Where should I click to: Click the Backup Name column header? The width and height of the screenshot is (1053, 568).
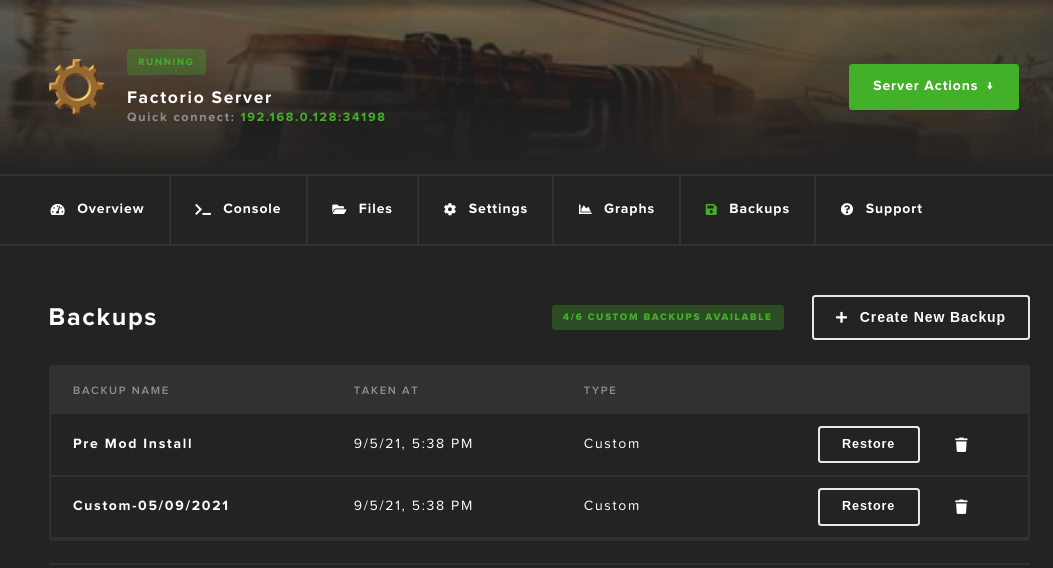[x=121, y=390]
